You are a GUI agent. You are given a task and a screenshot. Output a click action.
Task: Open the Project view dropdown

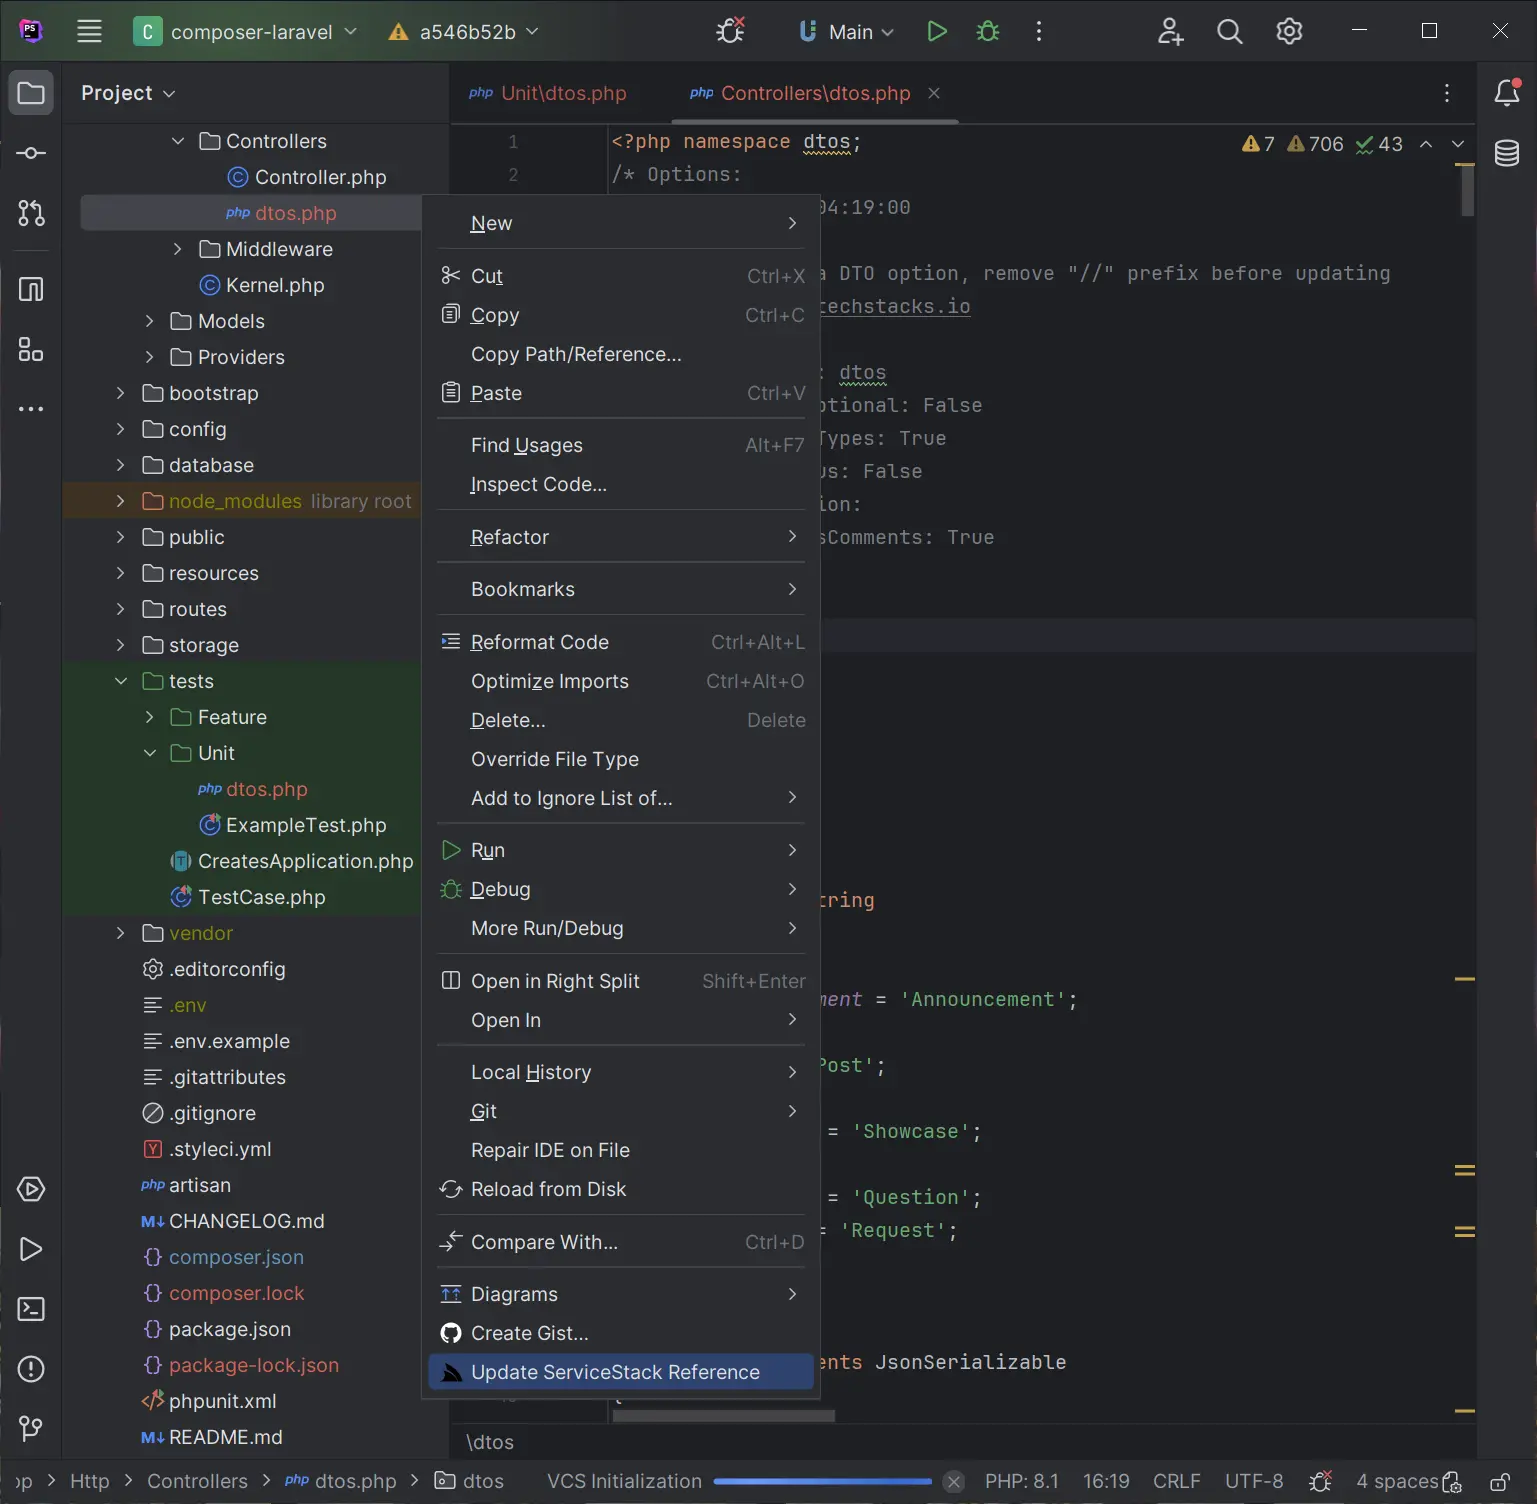[128, 93]
